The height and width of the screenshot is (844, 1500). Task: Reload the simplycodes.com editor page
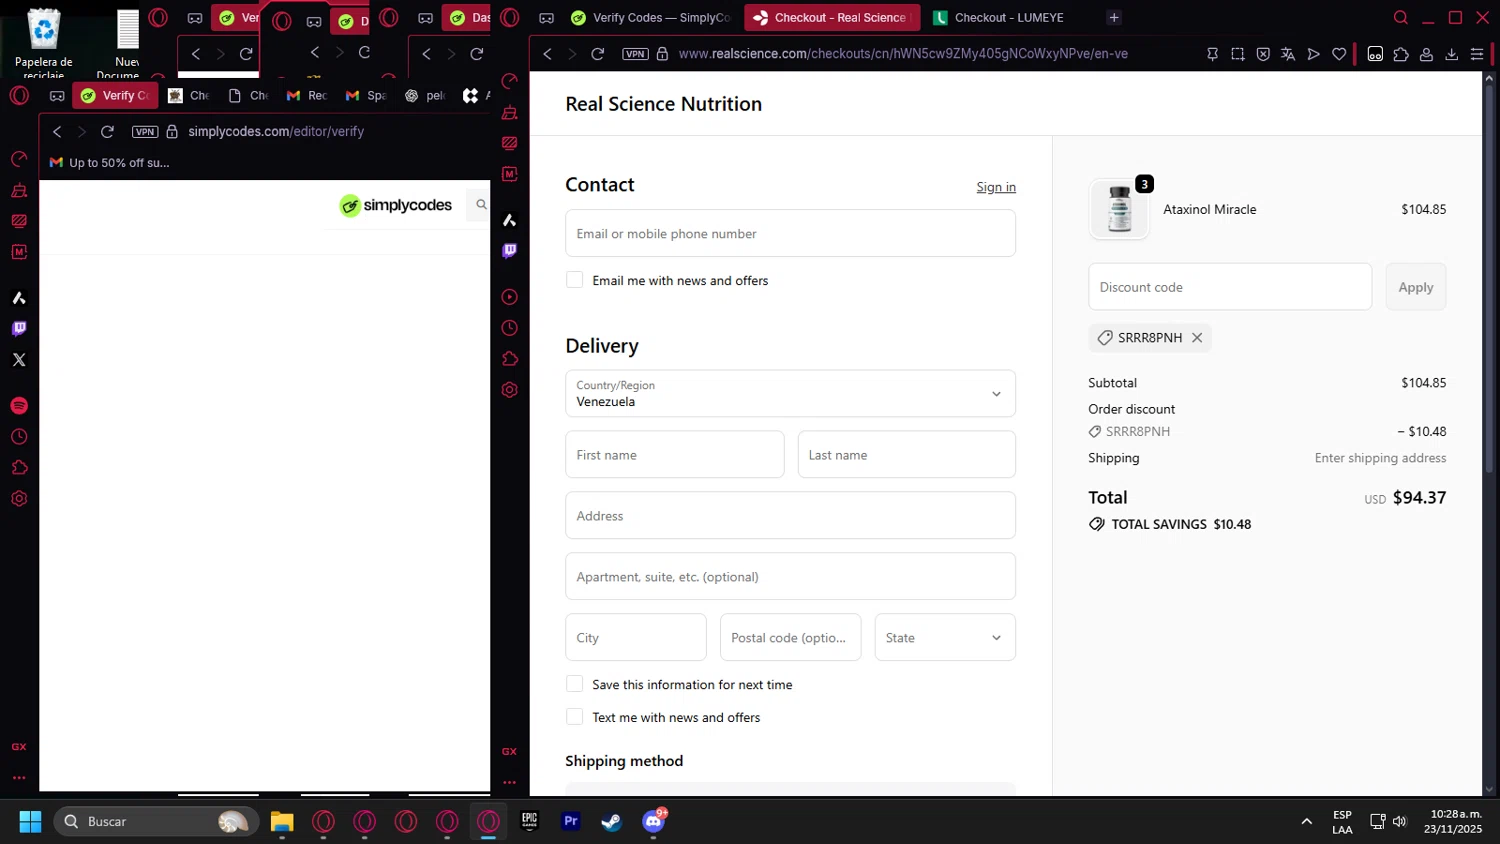(x=108, y=131)
